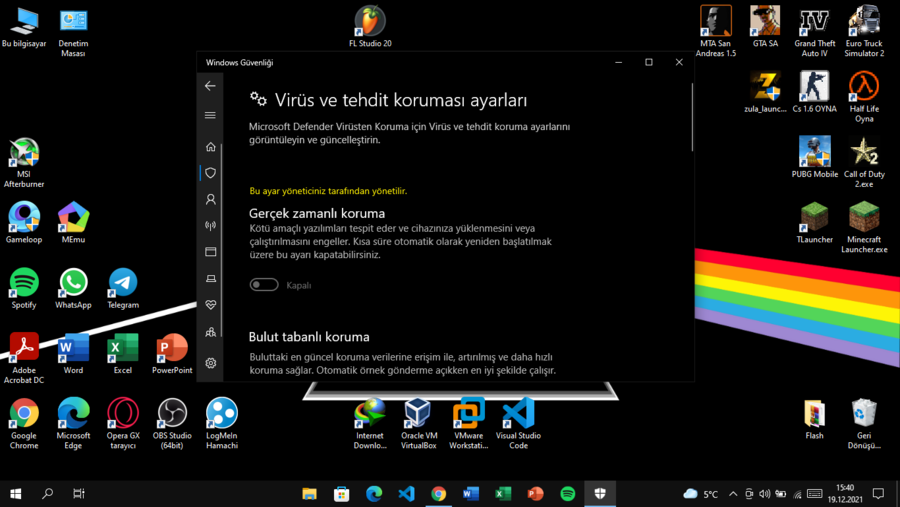This screenshot has width=900, height=507.
Task: Open the Account protection person icon
Action: pyautogui.click(x=211, y=199)
